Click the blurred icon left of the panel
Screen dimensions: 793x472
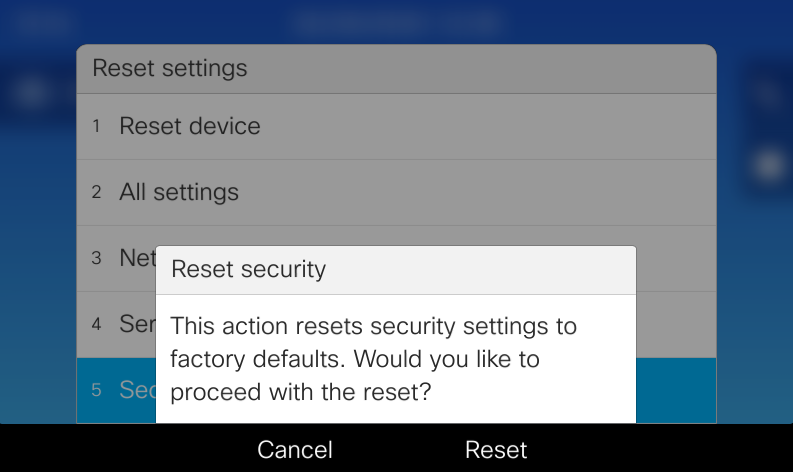pos(33,93)
